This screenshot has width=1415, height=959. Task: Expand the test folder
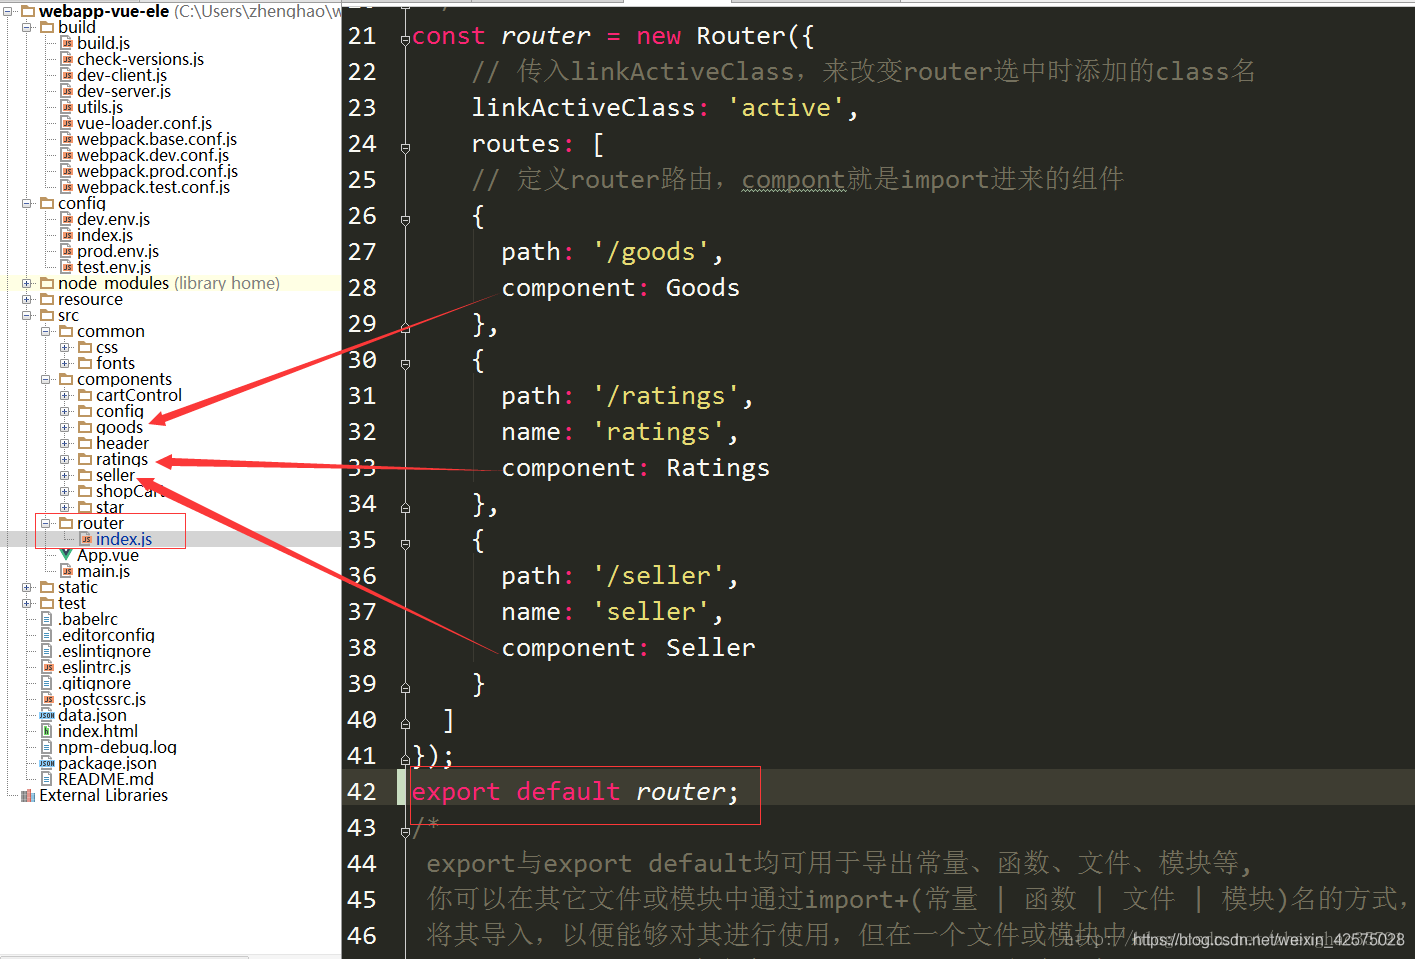click(x=27, y=603)
